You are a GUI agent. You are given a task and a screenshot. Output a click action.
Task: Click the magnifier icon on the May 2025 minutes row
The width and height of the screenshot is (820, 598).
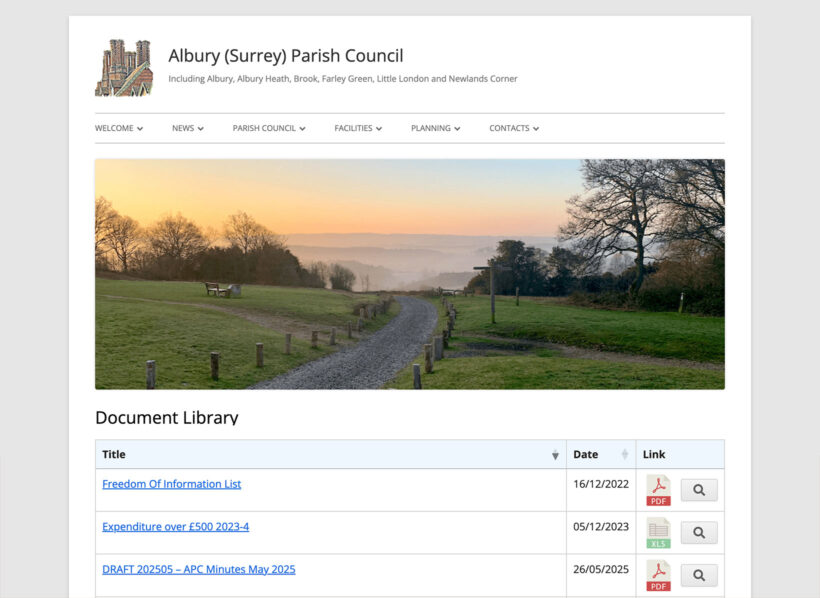[699, 575]
